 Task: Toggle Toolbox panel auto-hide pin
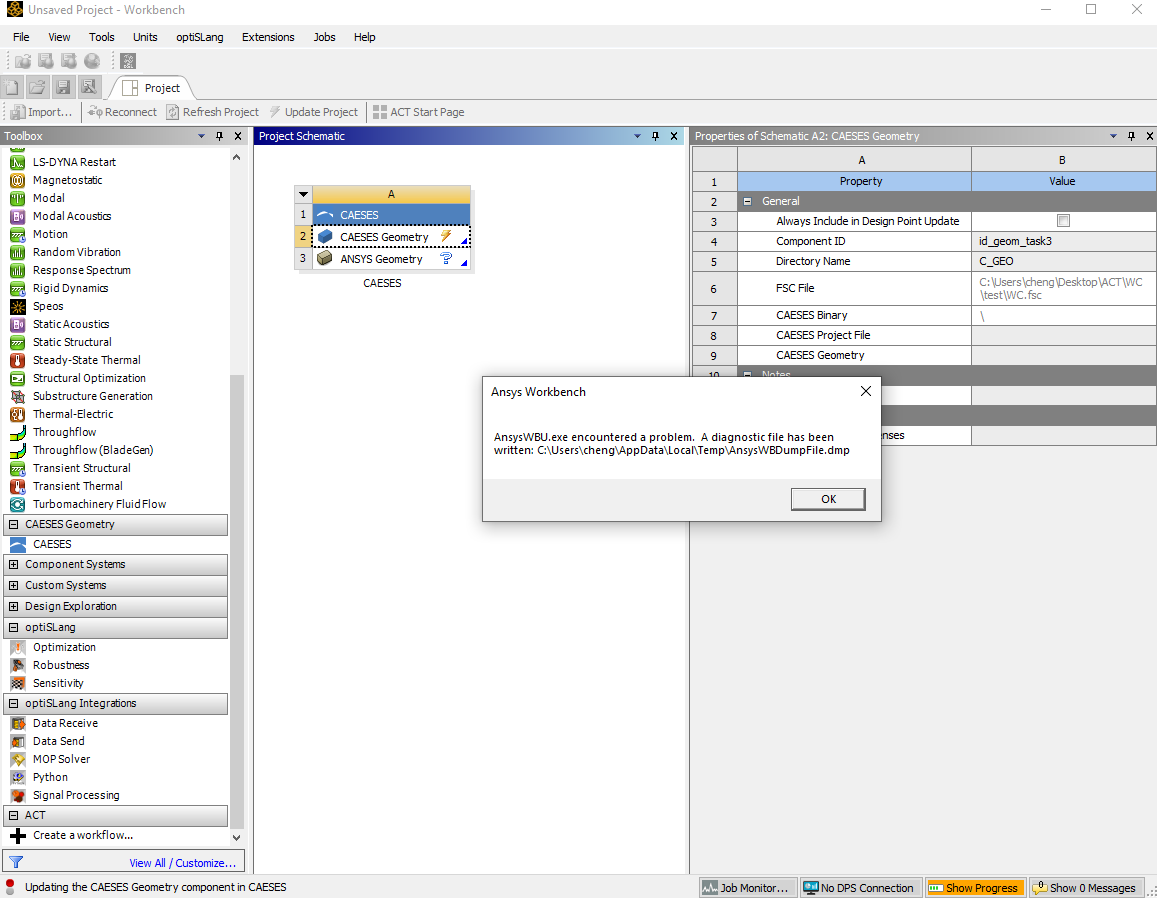click(x=219, y=136)
